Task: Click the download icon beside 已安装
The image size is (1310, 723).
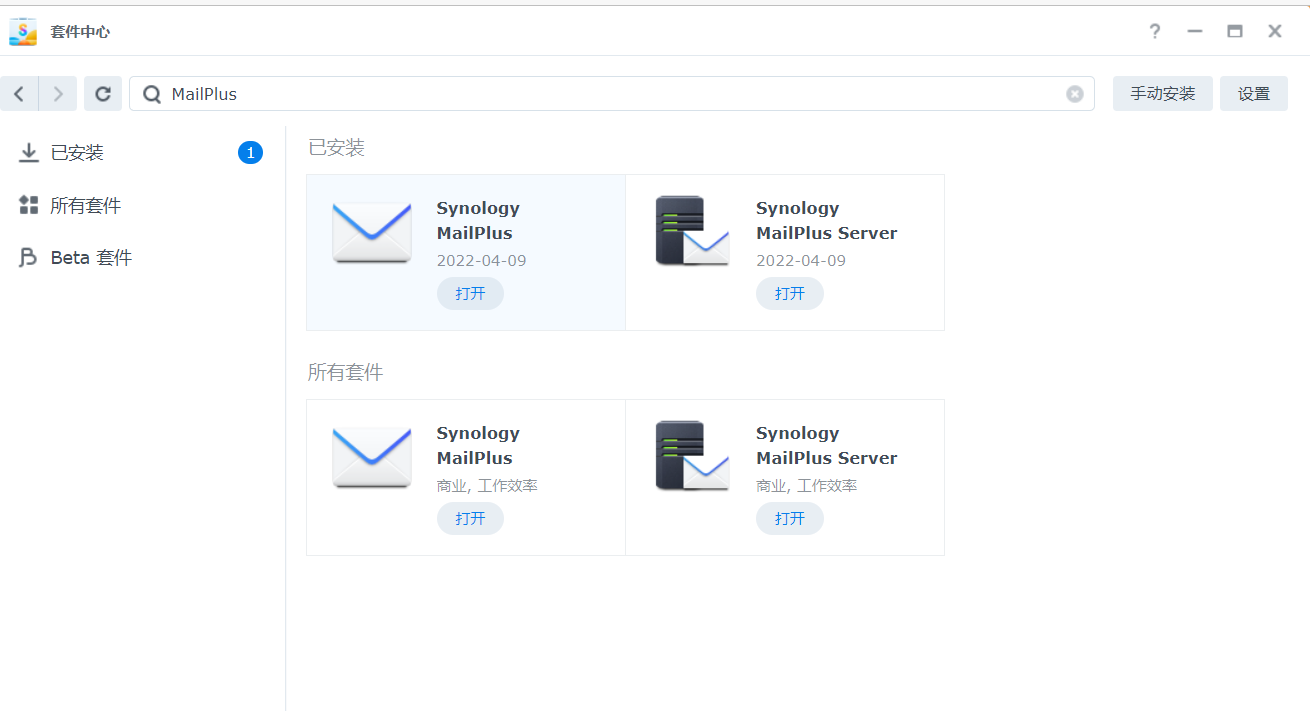Action: [x=29, y=153]
